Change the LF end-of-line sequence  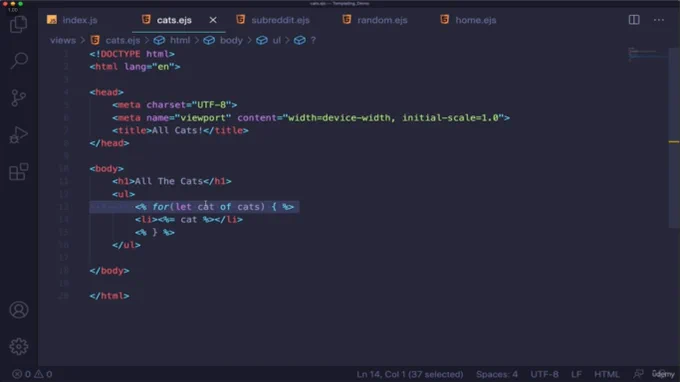[576, 374]
